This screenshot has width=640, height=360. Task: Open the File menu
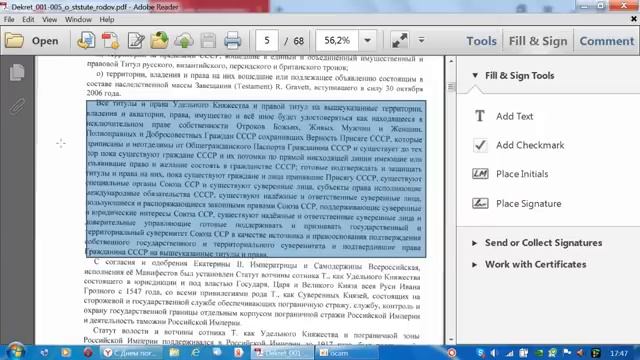[9, 20]
